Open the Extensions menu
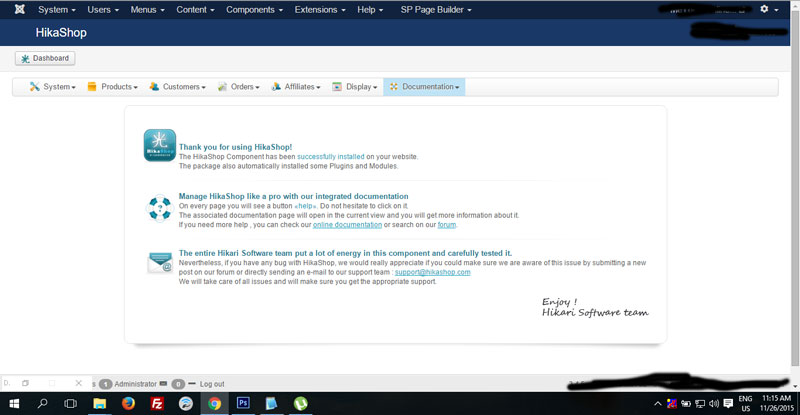This screenshot has height=415, width=800. pos(320,10)
